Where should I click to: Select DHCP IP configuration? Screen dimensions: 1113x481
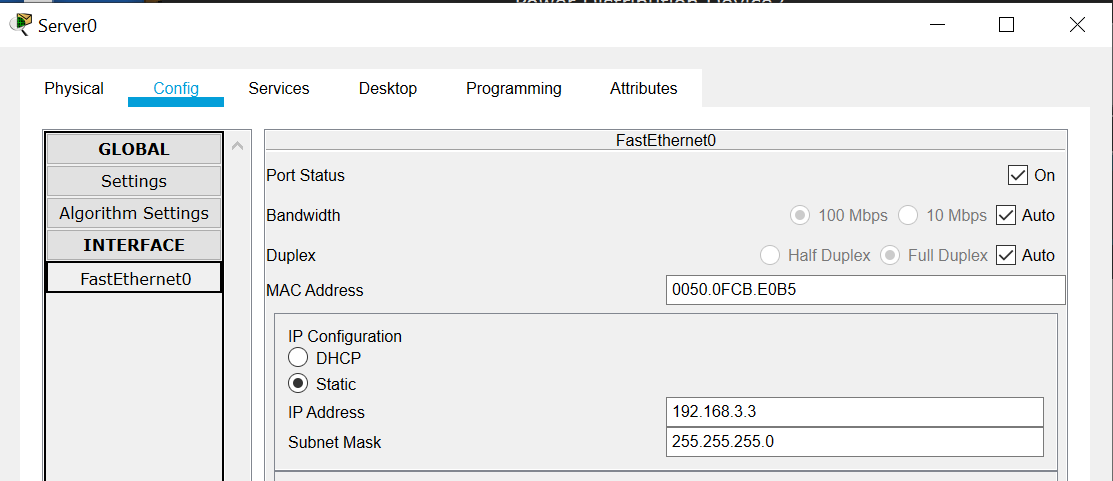click(x=298, y=358)
